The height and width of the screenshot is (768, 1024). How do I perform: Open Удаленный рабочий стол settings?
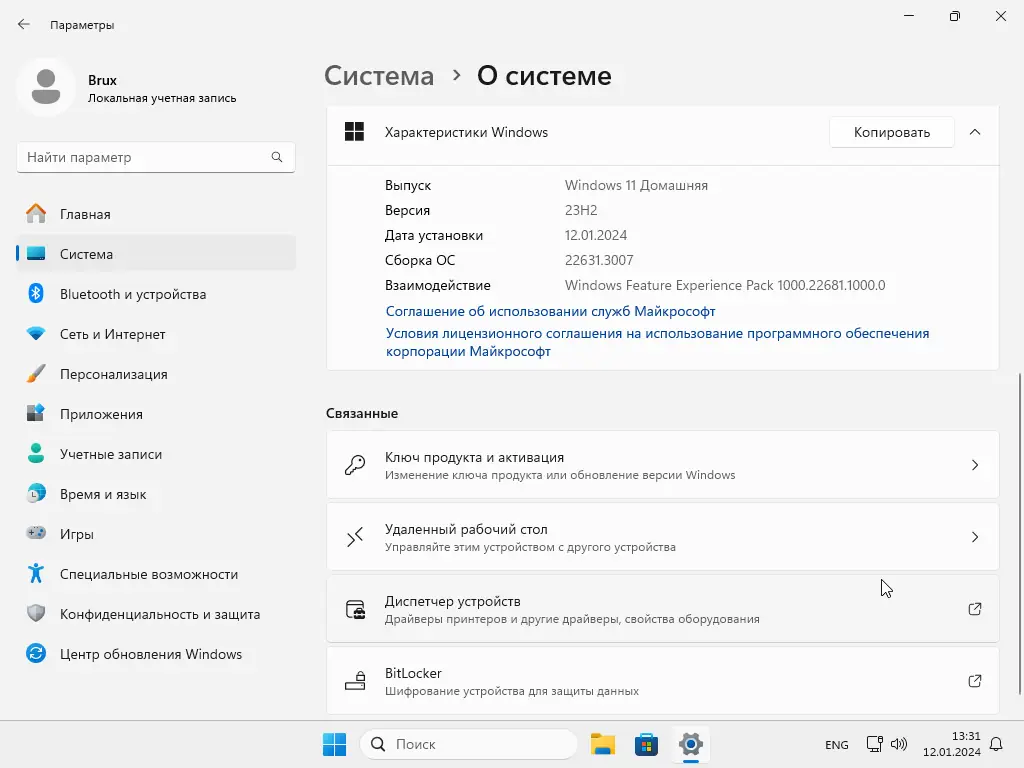click(x=662, y=537)
